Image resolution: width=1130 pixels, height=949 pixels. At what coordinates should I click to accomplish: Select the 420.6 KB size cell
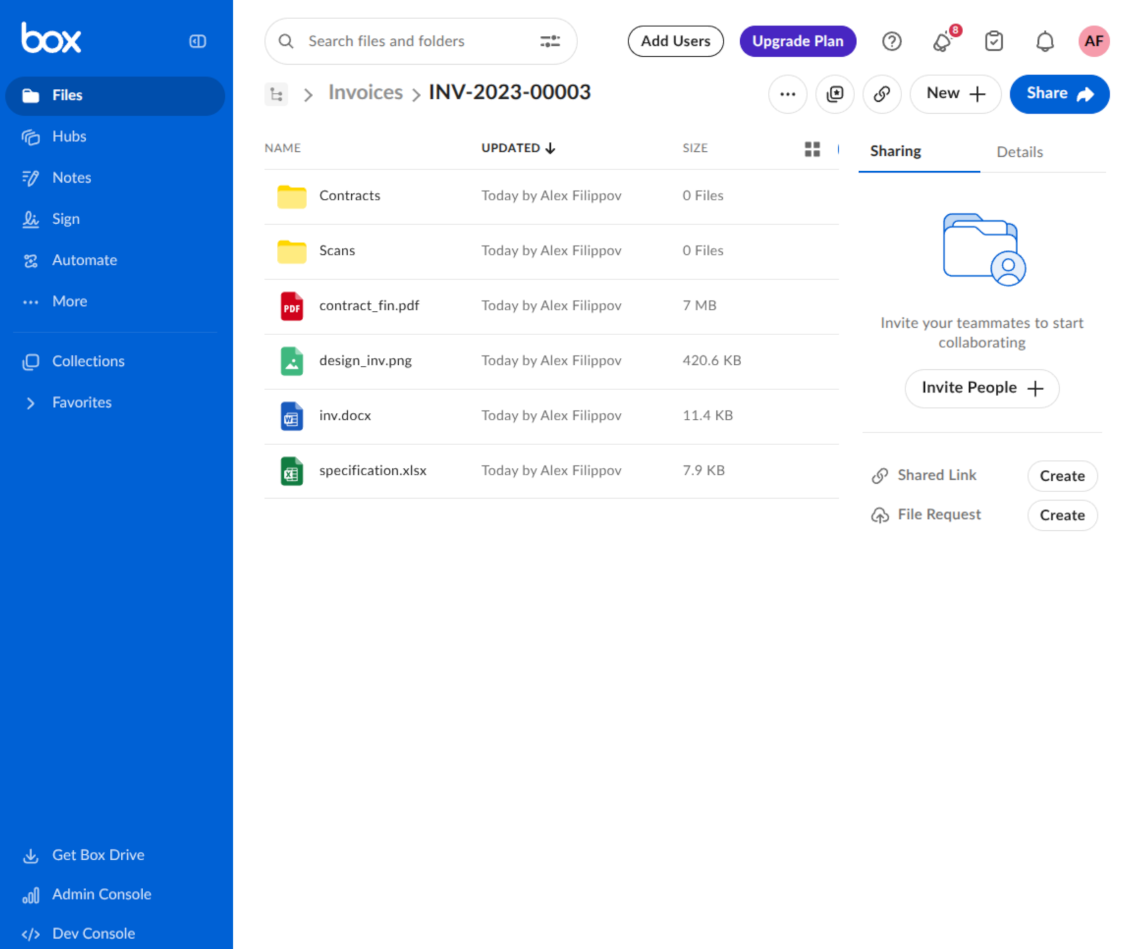[x=712, y=360]
